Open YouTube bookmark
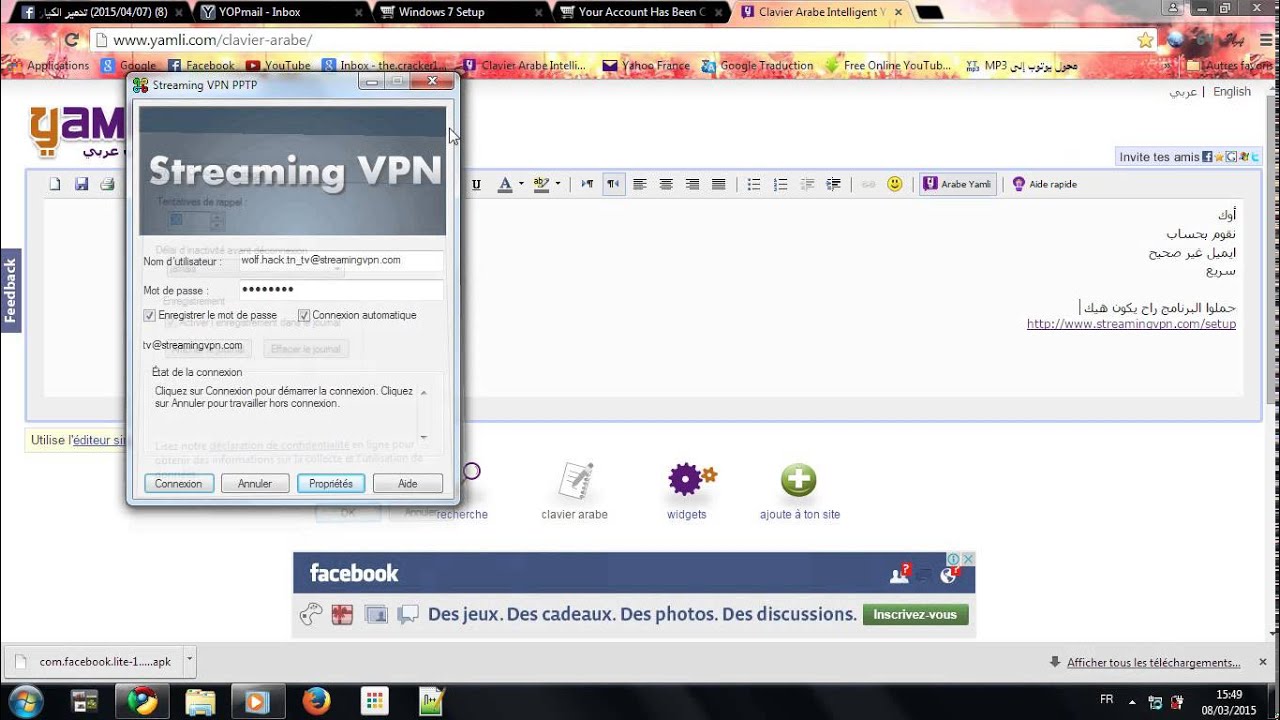Screen dimensions: 1280x720 click(278, 66)
